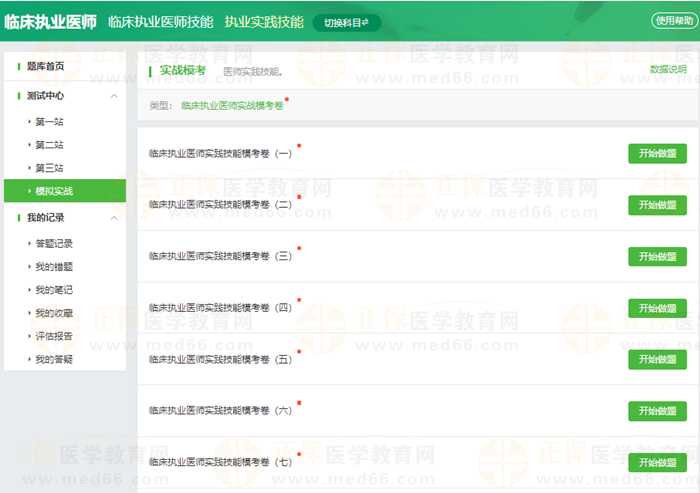Click 切换科目 switch subject button
The height and width of the screenshot is (493, 700).
pyautogui.click(x=346, y=22)
